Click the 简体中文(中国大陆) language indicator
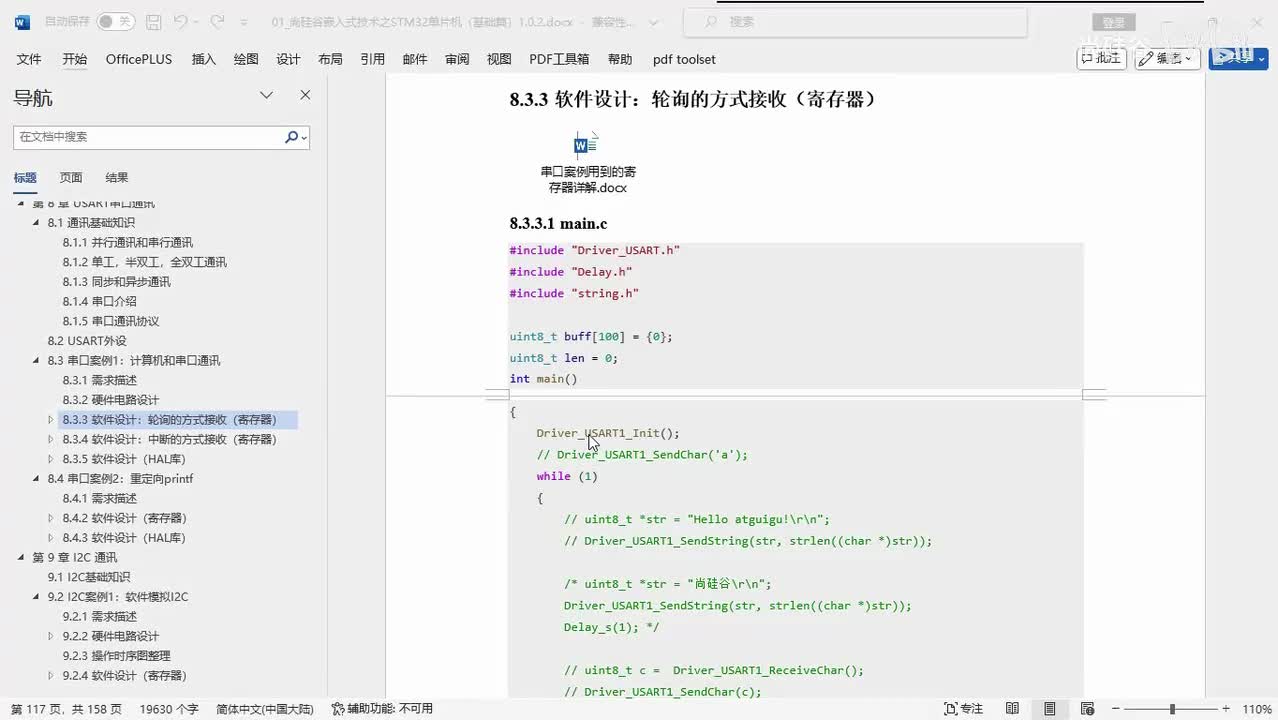 pos(265,709)
